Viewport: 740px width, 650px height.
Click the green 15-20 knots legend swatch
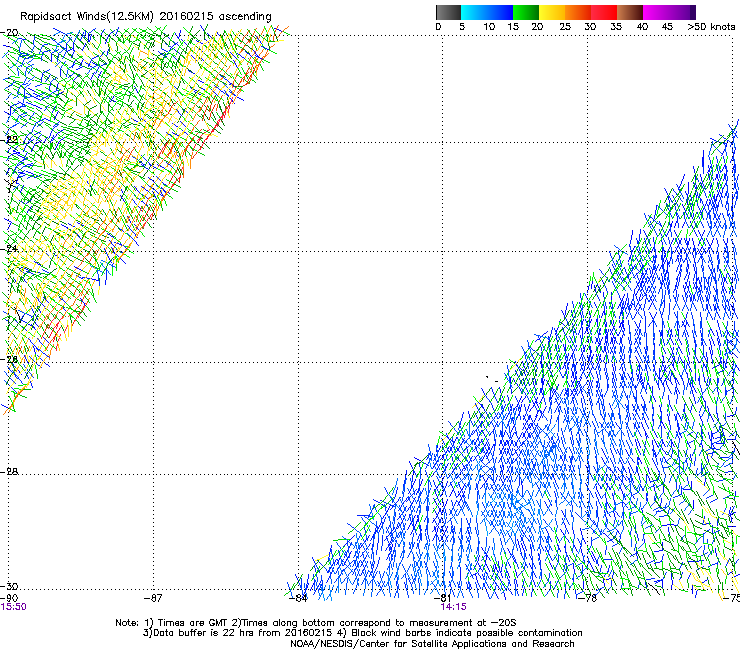526,12
